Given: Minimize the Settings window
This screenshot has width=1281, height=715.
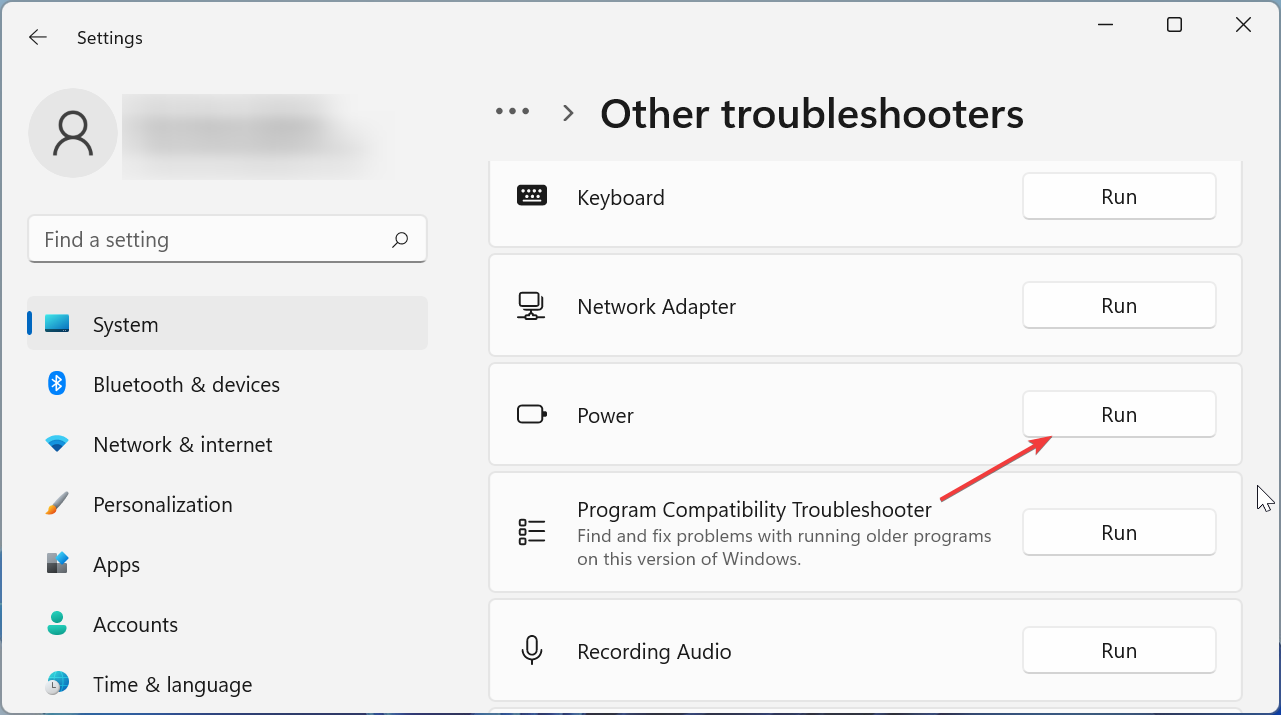Looking at the screenshot, I should point(1105,25).
